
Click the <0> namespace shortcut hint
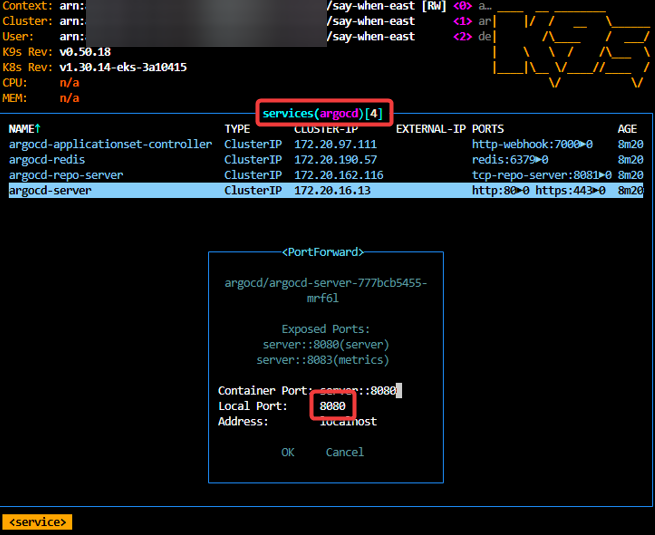coord(462,6)
